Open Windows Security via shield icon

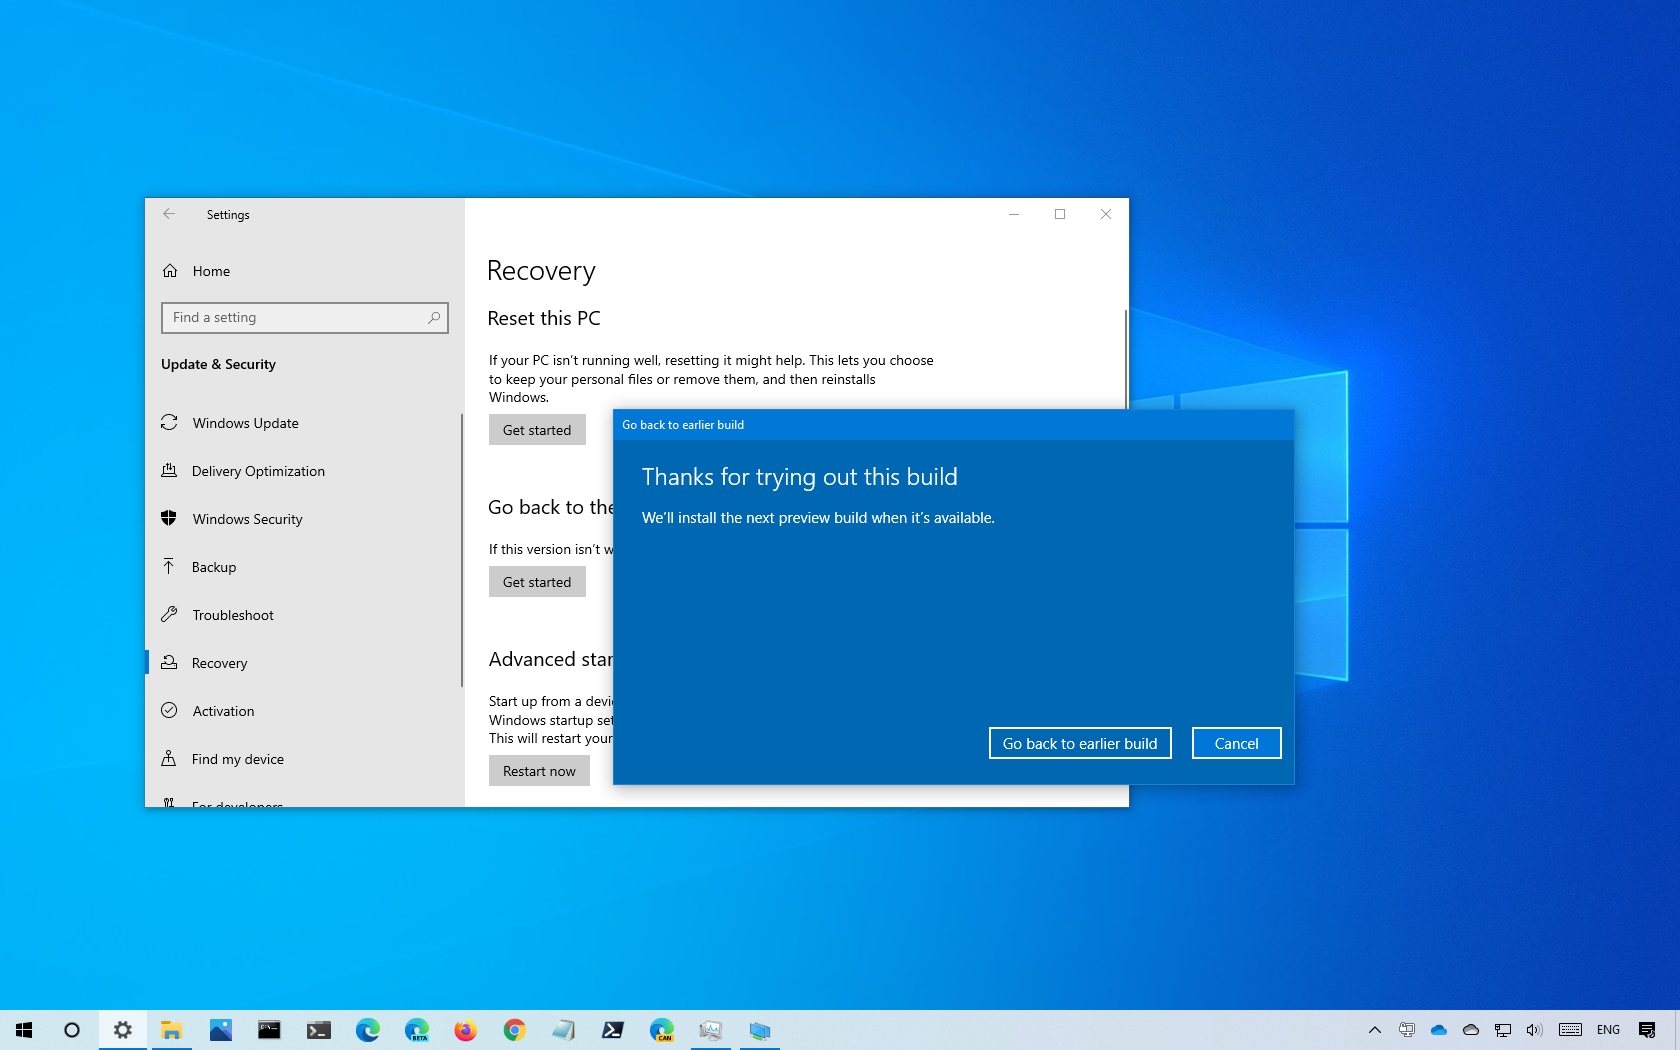pyautogui.click(x=247, y=519)
